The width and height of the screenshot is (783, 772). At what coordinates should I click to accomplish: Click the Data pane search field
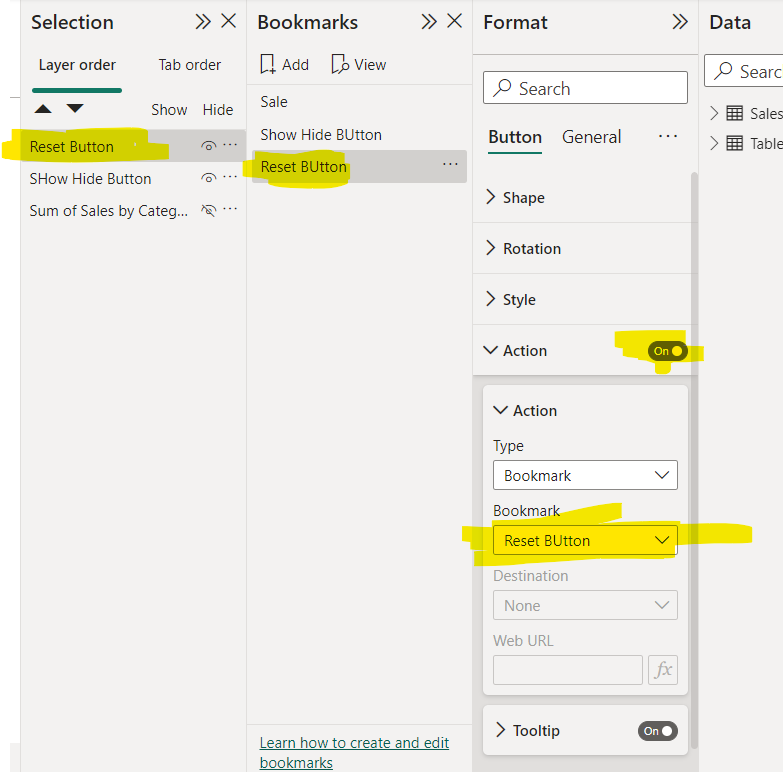[x=744, y=71]
